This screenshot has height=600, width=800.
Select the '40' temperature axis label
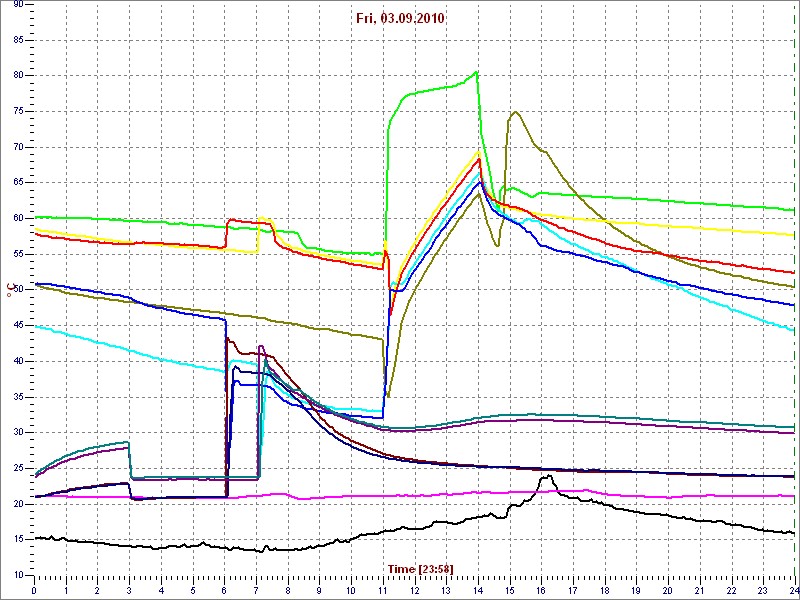point(17,361)
